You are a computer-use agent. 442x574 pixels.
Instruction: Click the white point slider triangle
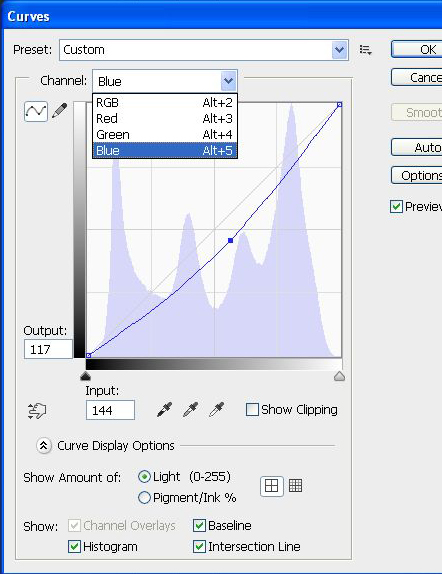pos(339,376)
